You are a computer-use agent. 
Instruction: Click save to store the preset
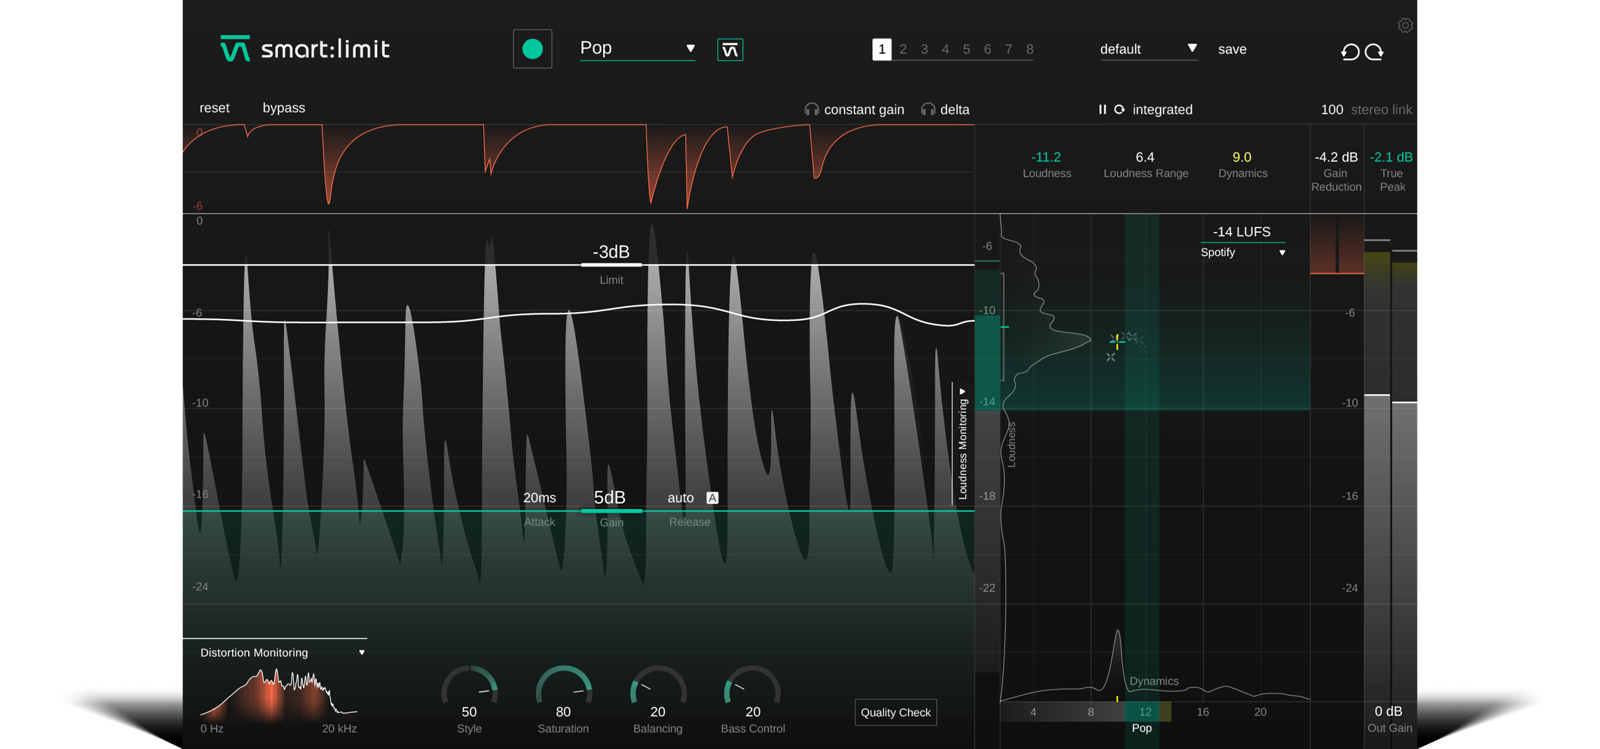click(x=1232, y=49)
